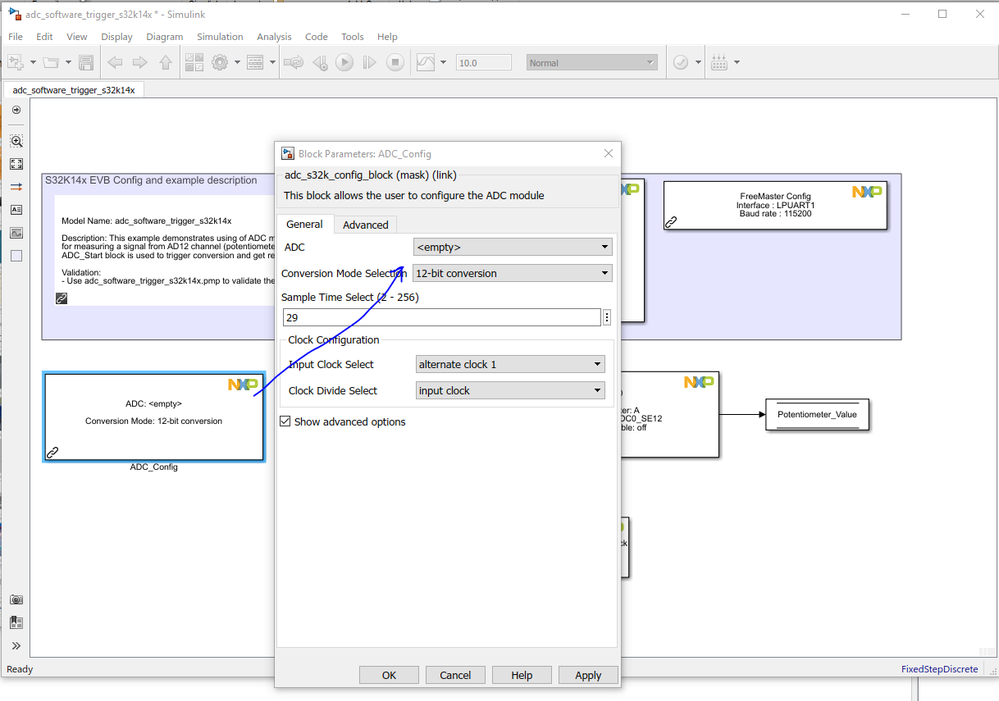Click the Step Back simulation icon
999x701 pixels.
(320, 62)
